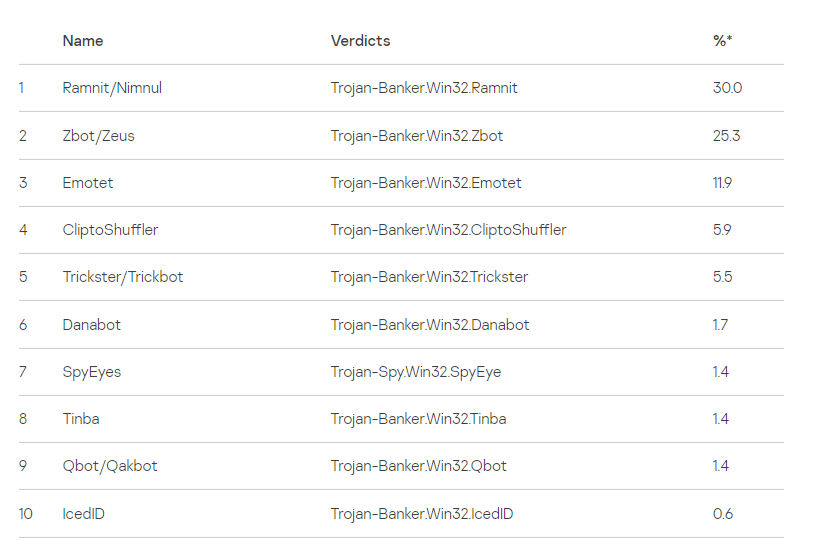Select the IcedID name cell
The height and width of the screenshot is (557, 815).
point(84,514)
